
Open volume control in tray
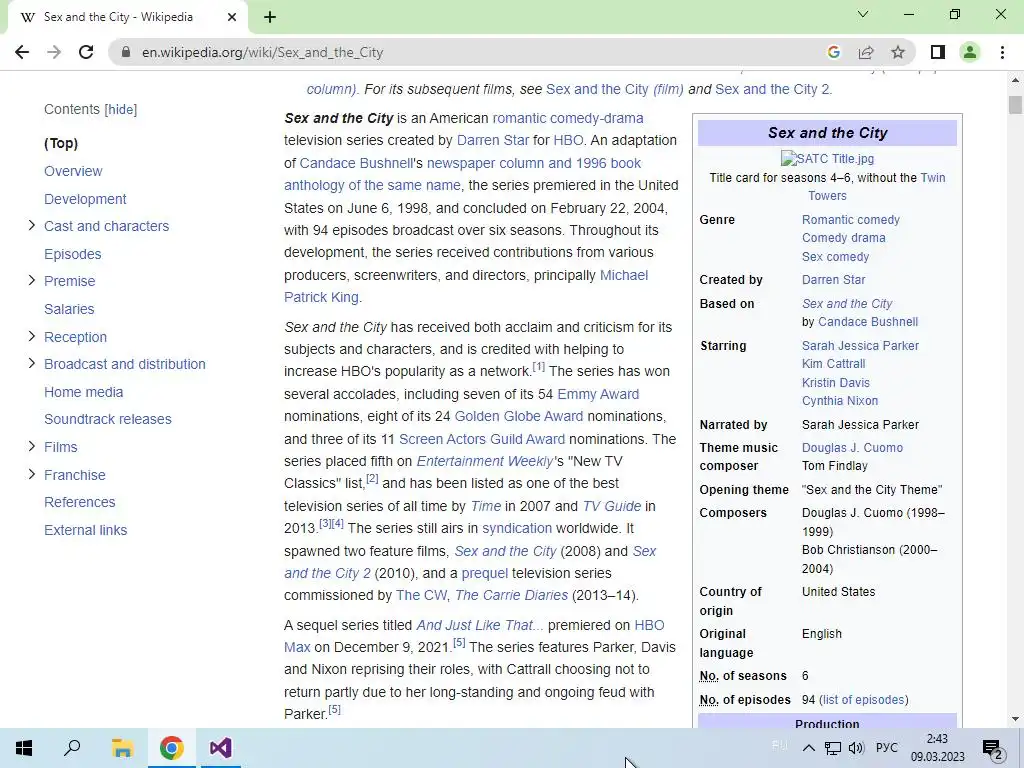pyautogui.click(x=856, y=748)
